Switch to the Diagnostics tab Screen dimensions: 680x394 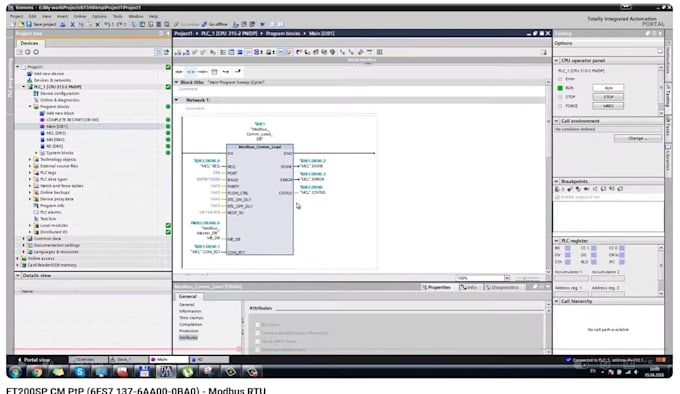(x=502, y=287)
